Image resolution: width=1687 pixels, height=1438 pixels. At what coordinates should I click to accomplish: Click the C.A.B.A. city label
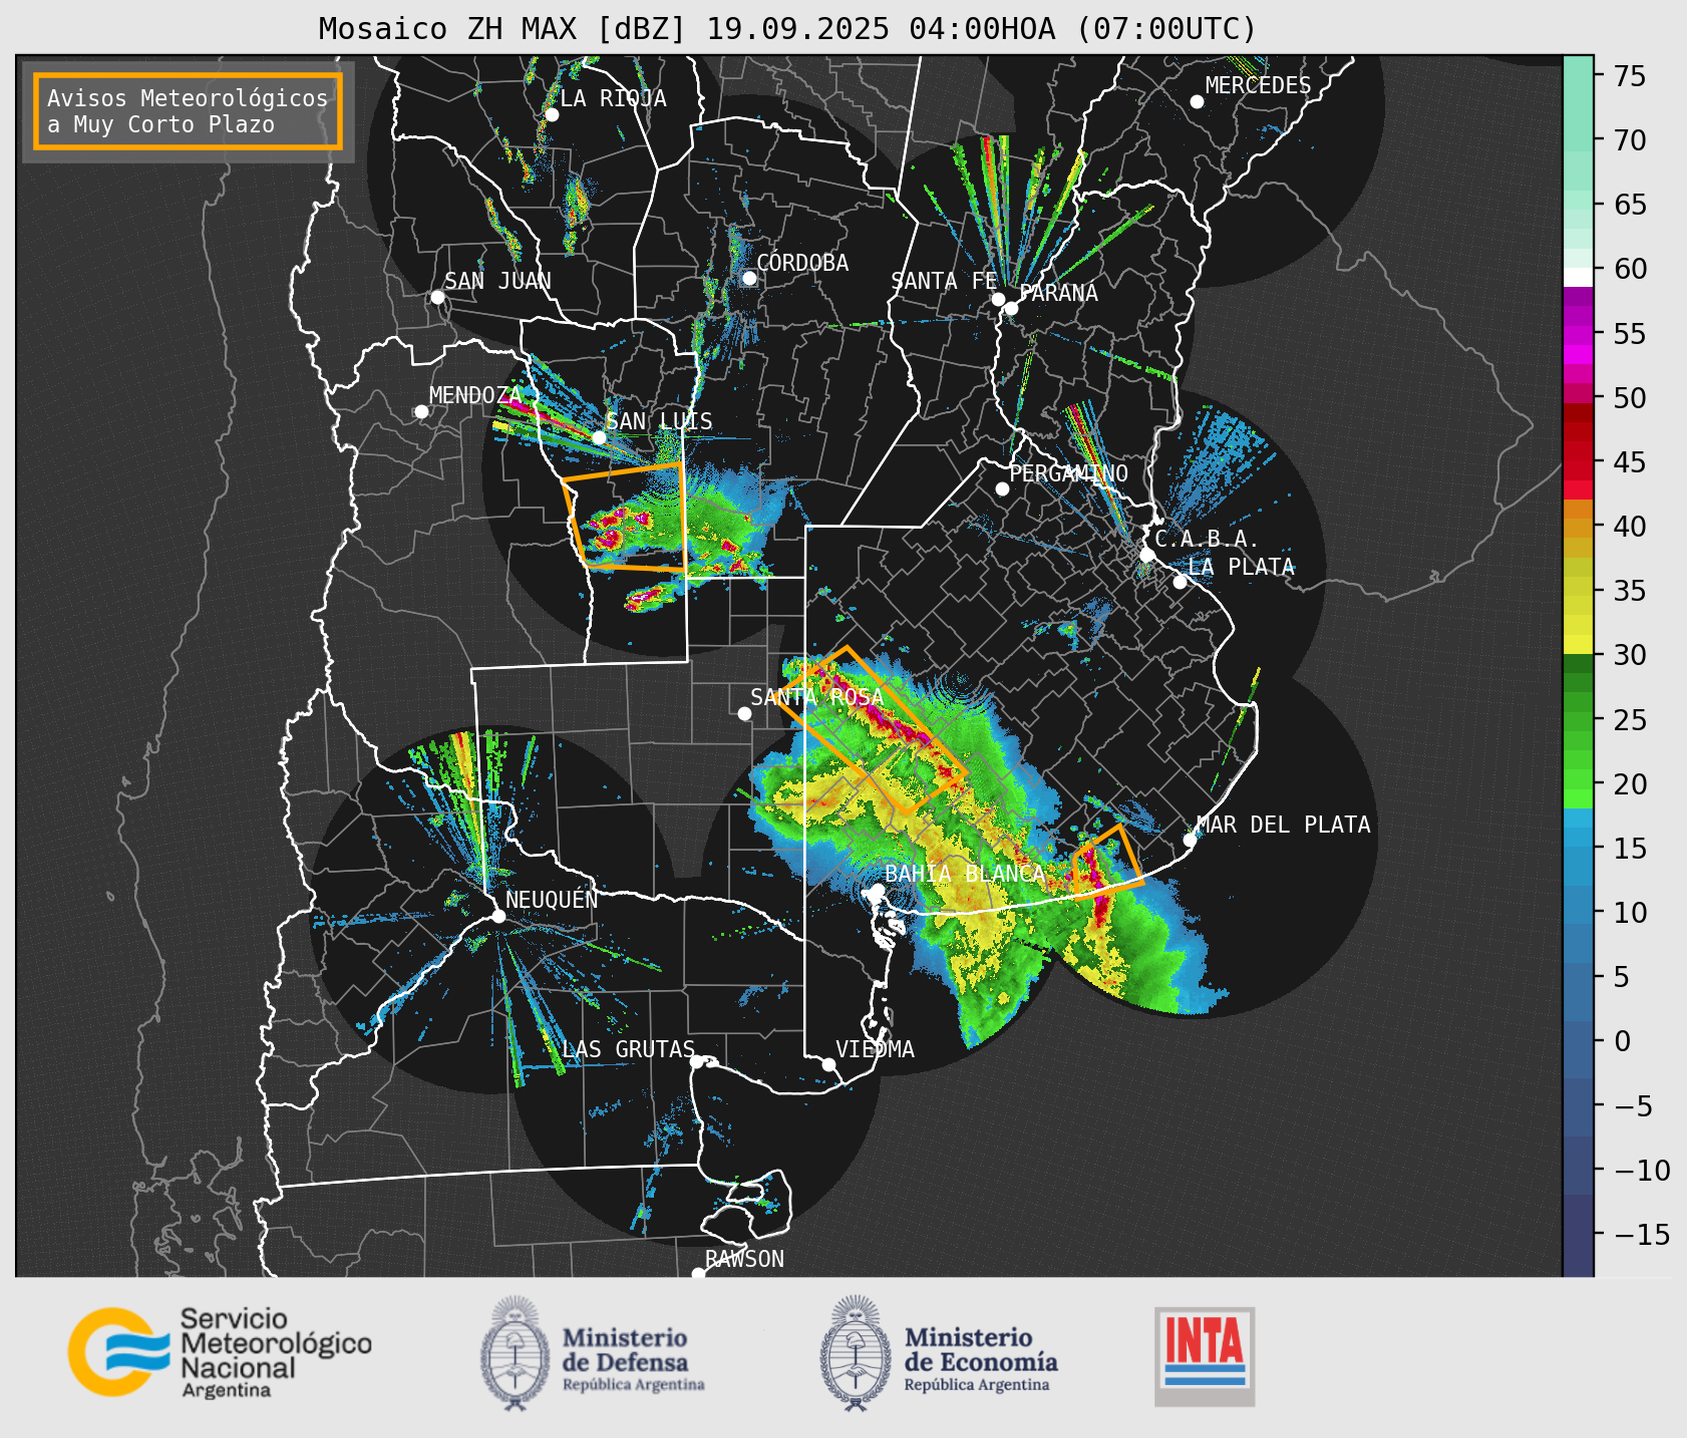tap(1206, 539)
